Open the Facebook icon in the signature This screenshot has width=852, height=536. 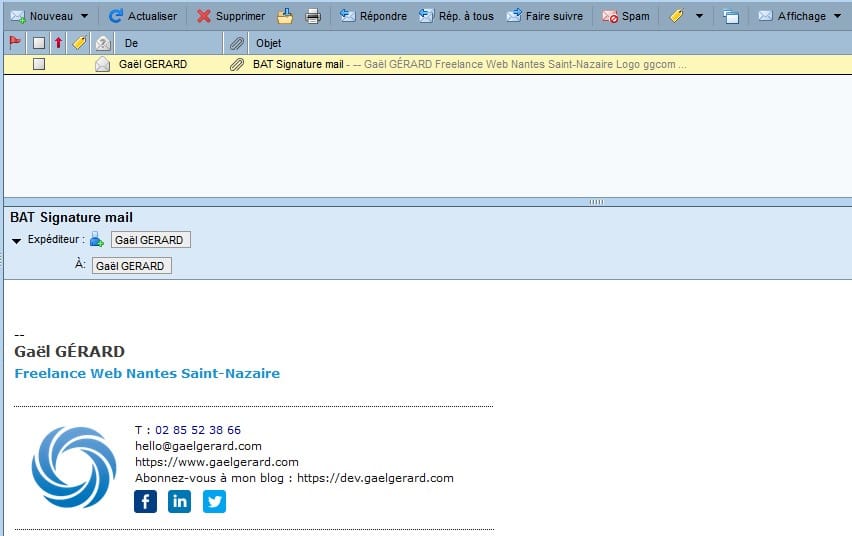click(x=146, y=502)
